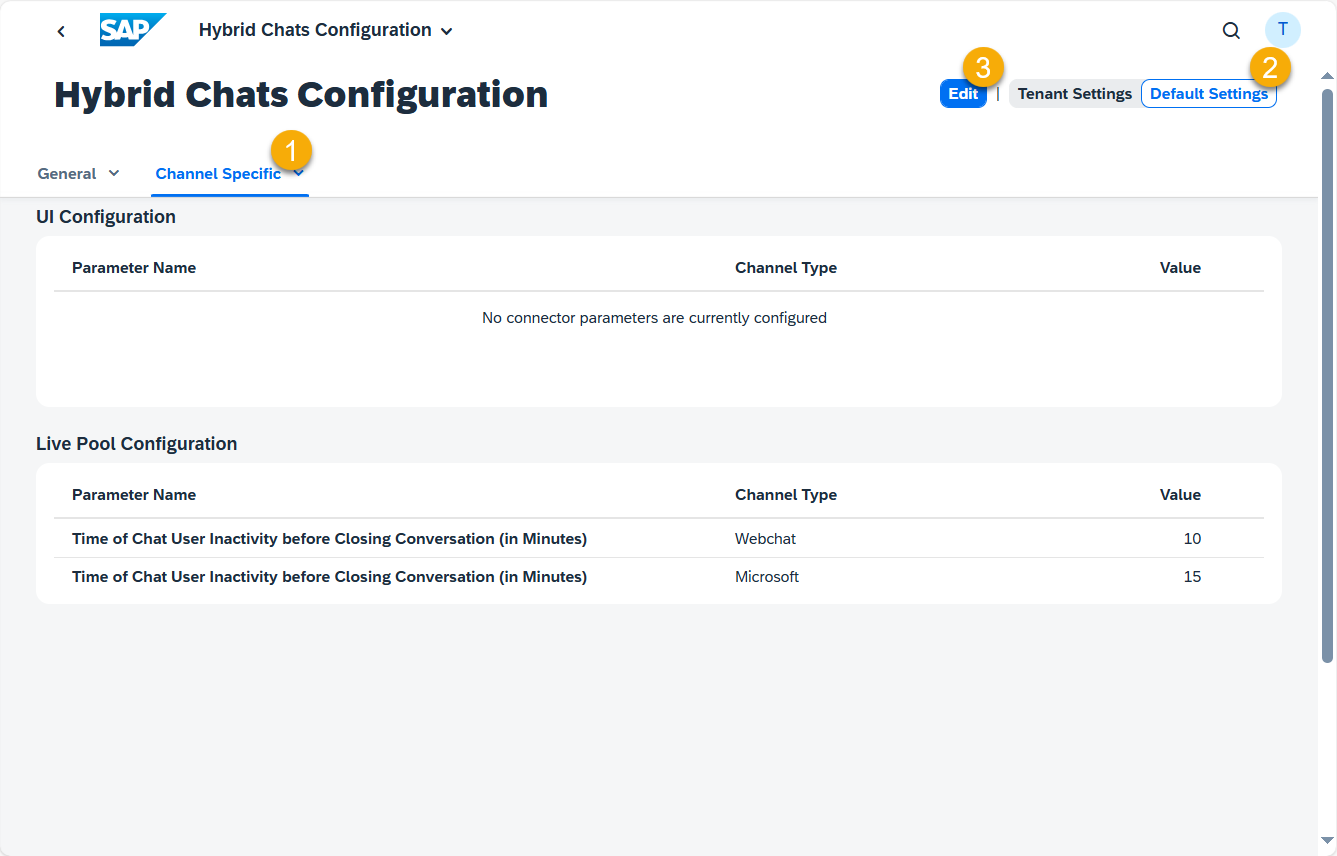
Task: Click the Live Pool Configuration section heading
Action: 137,444
